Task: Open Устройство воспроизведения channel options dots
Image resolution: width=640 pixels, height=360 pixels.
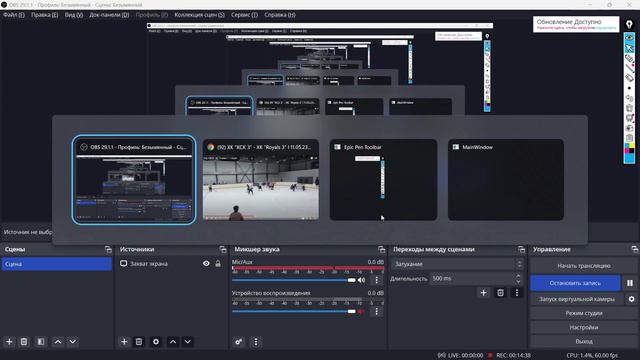Action: [x=376, y=311]
